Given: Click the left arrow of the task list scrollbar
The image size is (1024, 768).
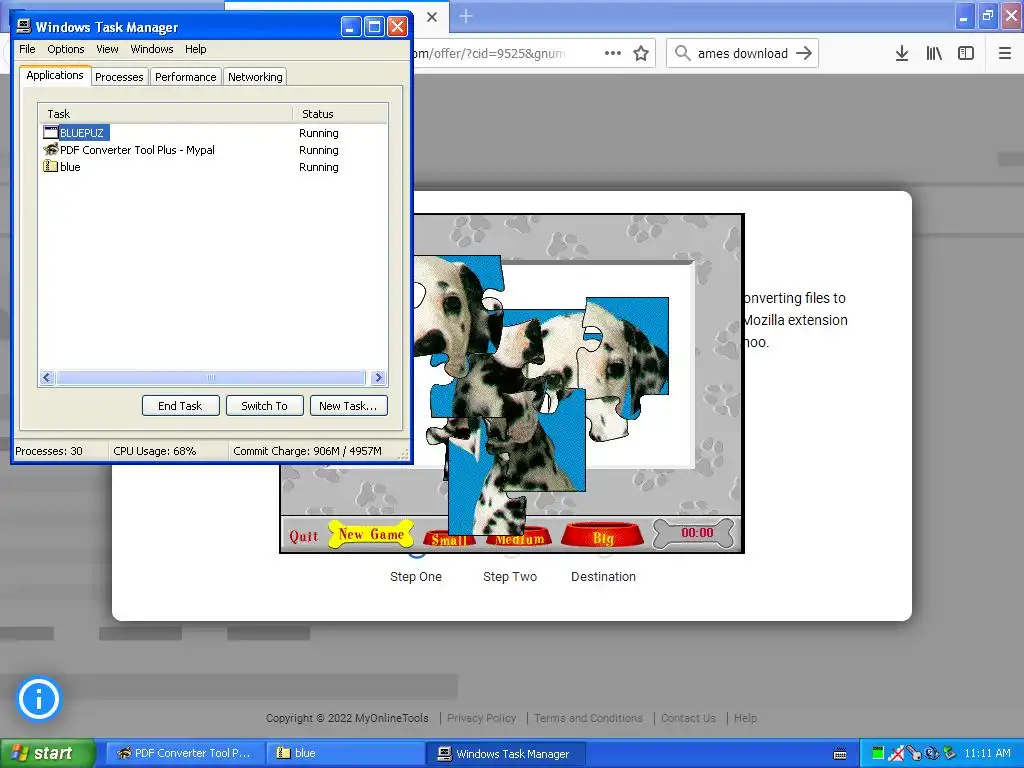Looking at the screenshot, I should [47, 377].
